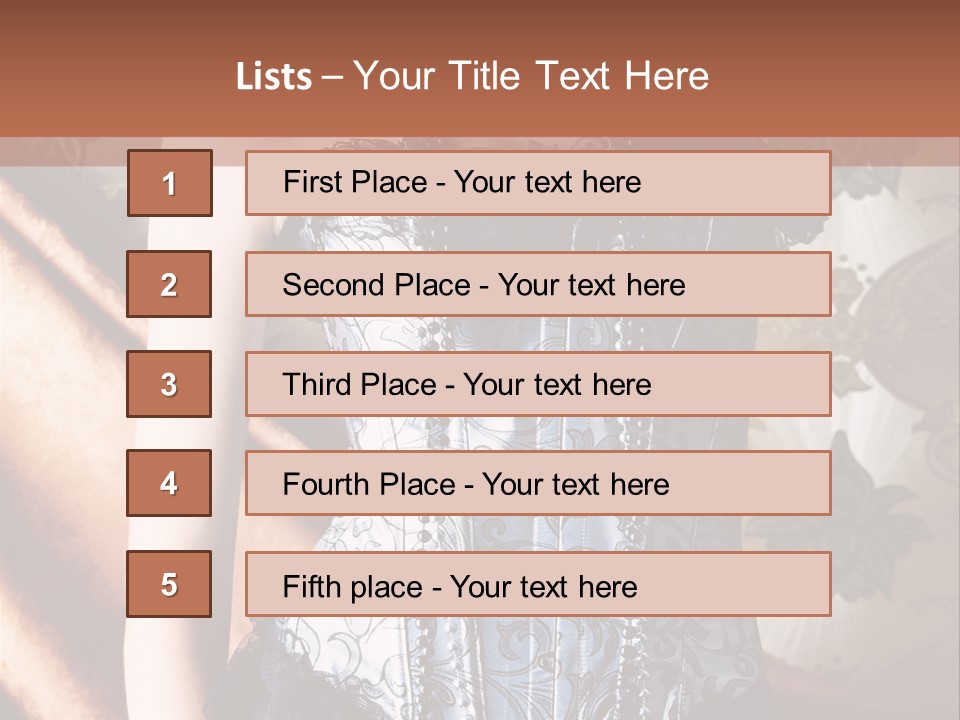The width and height of the screenshot is (960, 720).
Task: Select the word Fourth in list item
Action: [325, 484]
